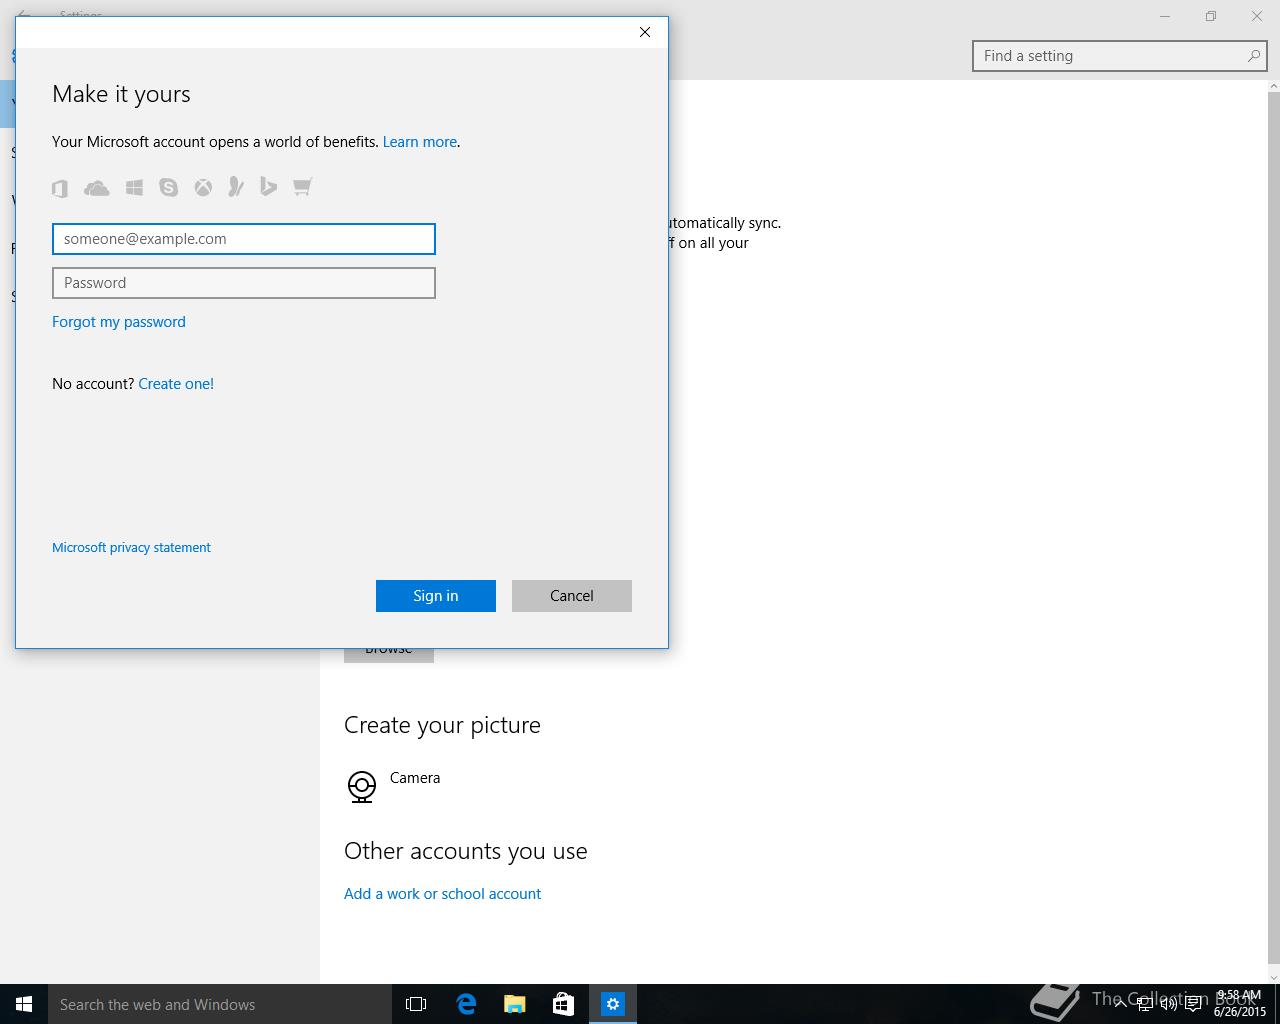Click the Bing icon

268,187
